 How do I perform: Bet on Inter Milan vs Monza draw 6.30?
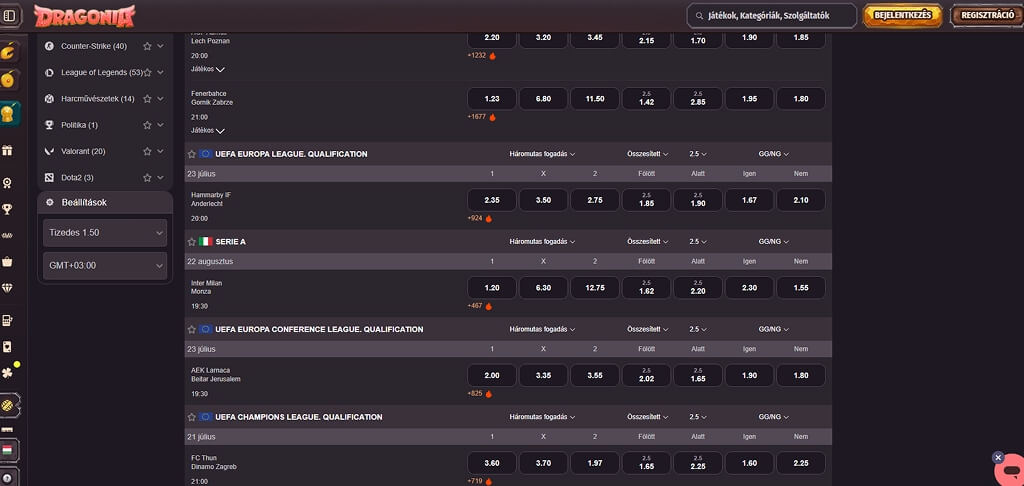click(x=543, y=287)
